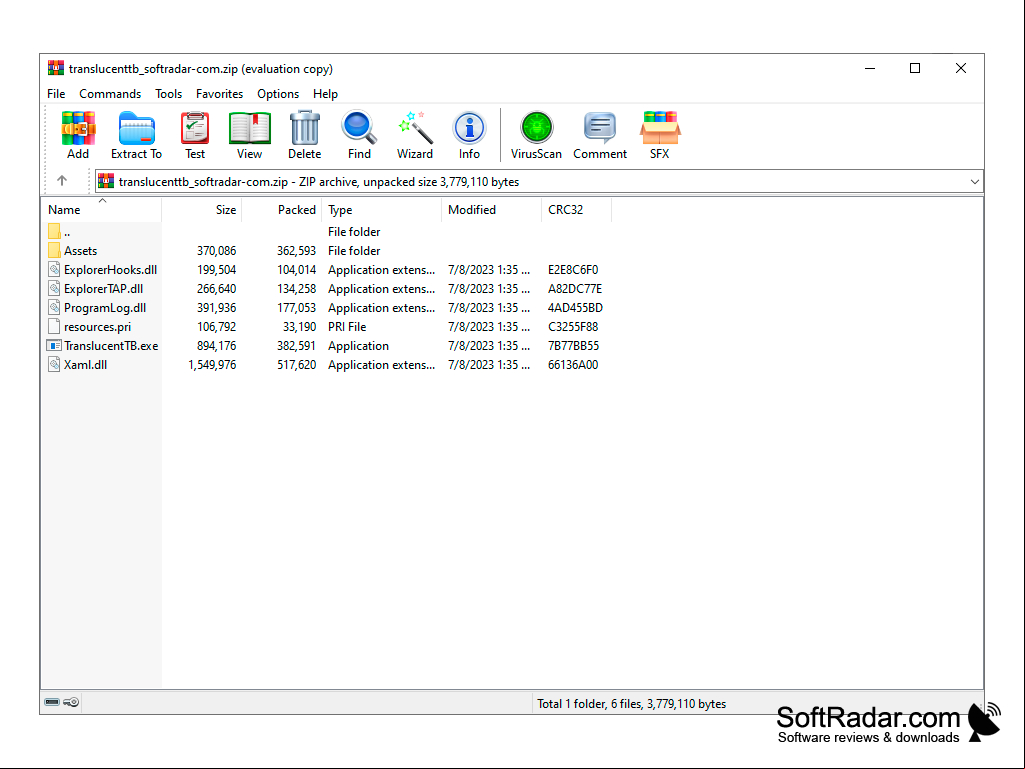This screenshot has height=769, width=1025.
Task: Go up one folder level arrow
Action: click(x=62, y=180)
